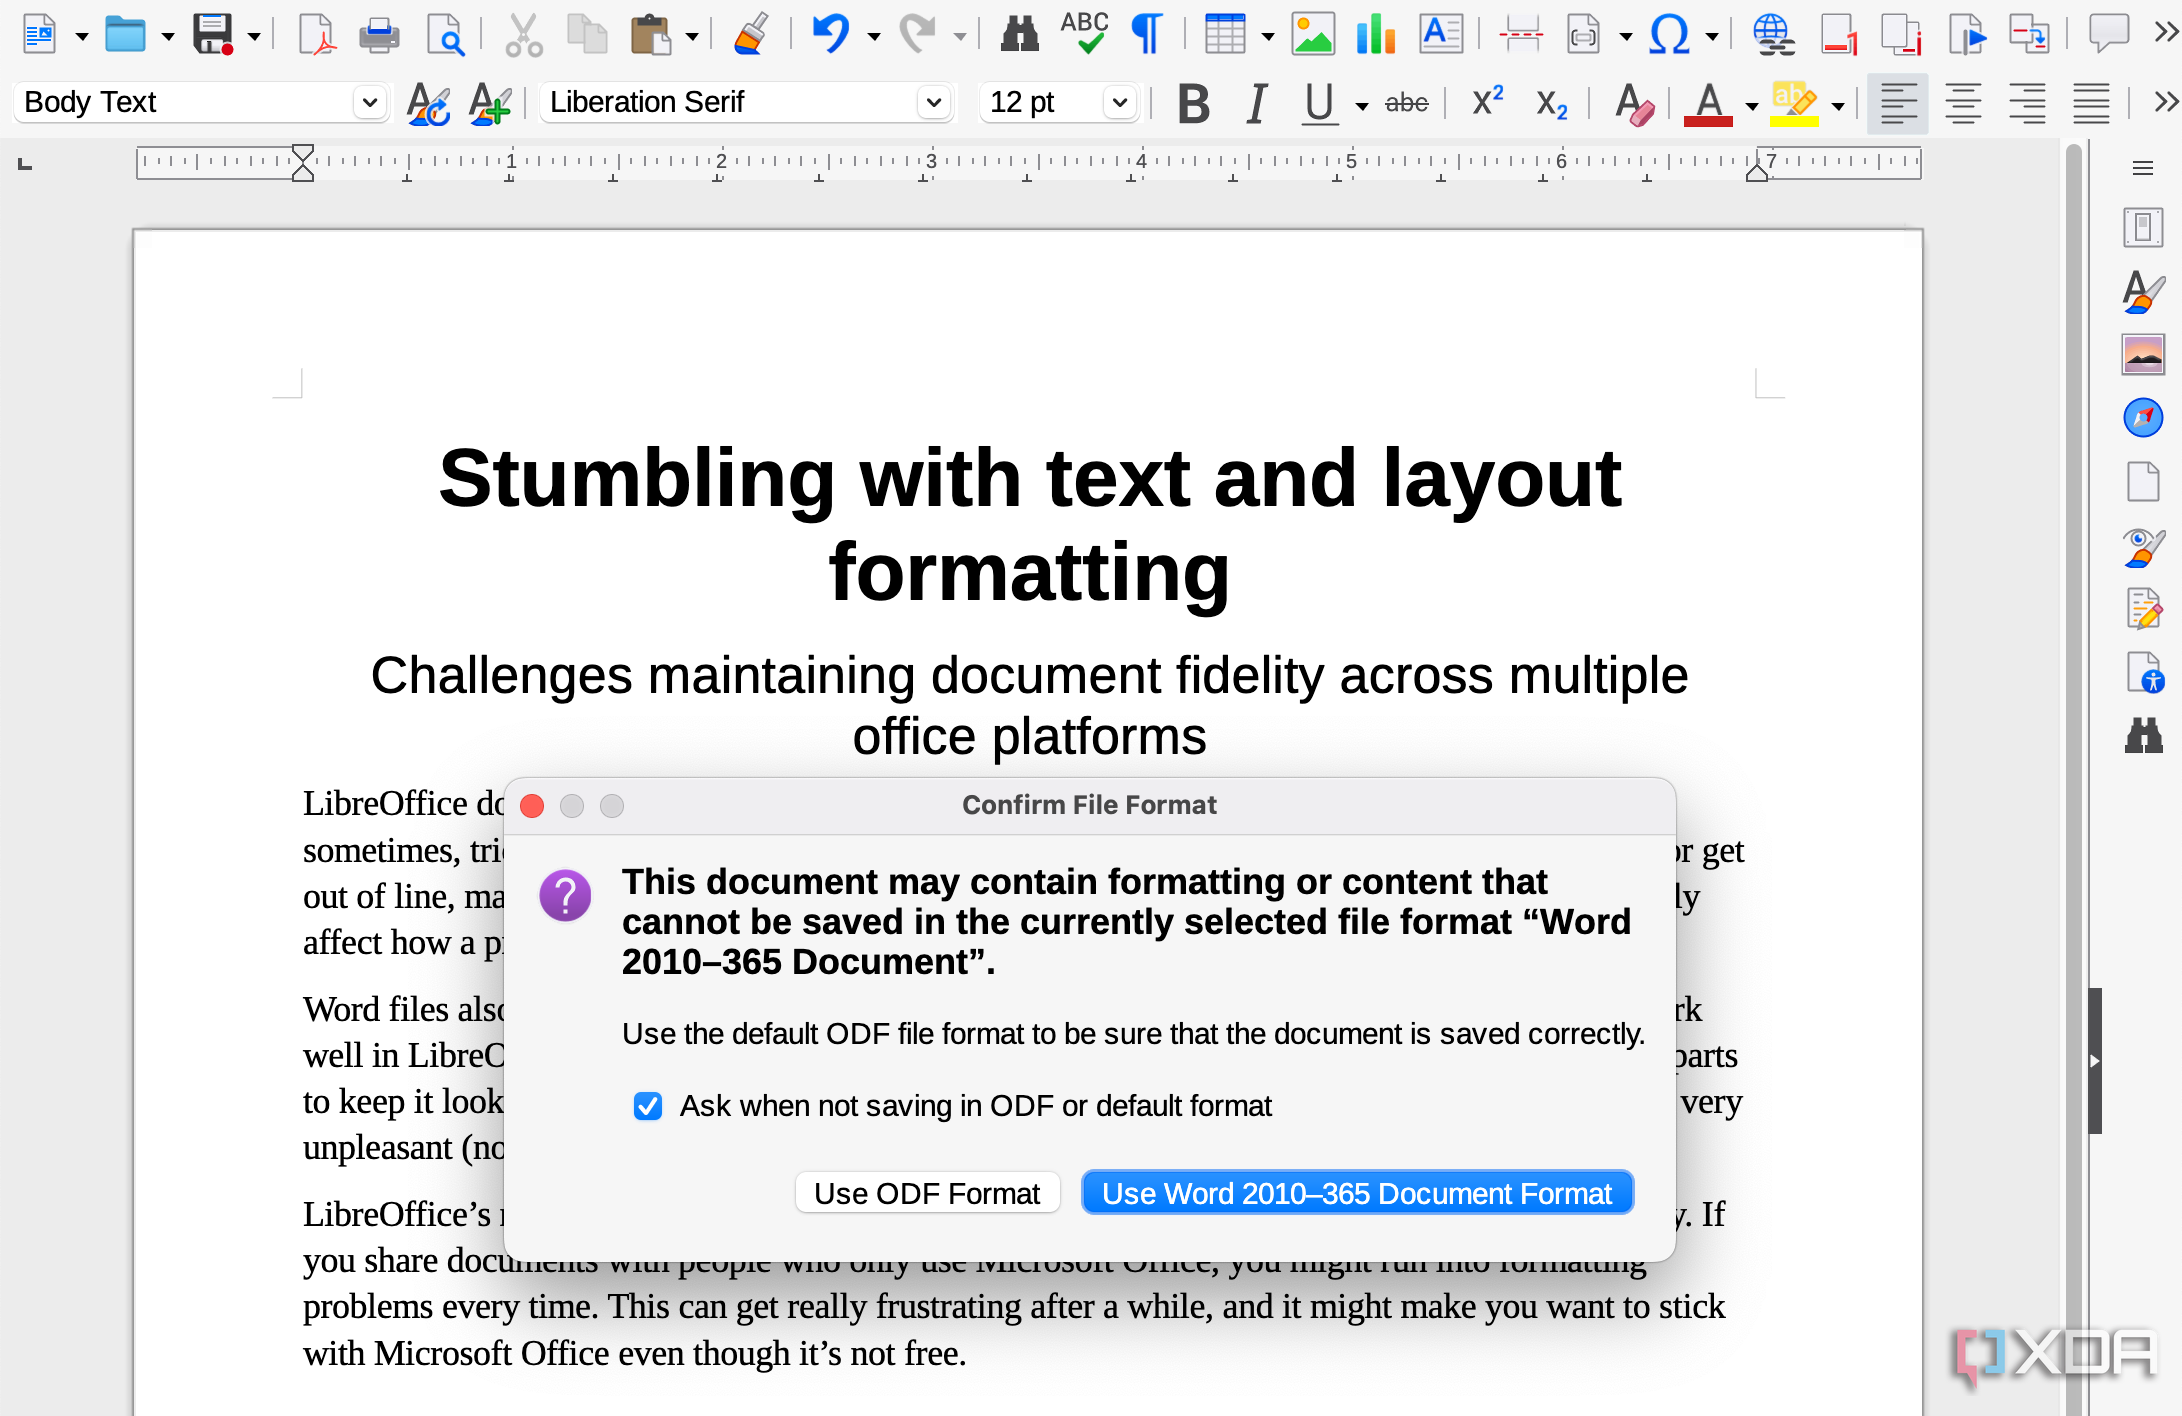Click the Bold formatting icon

tap(1194, 103)
